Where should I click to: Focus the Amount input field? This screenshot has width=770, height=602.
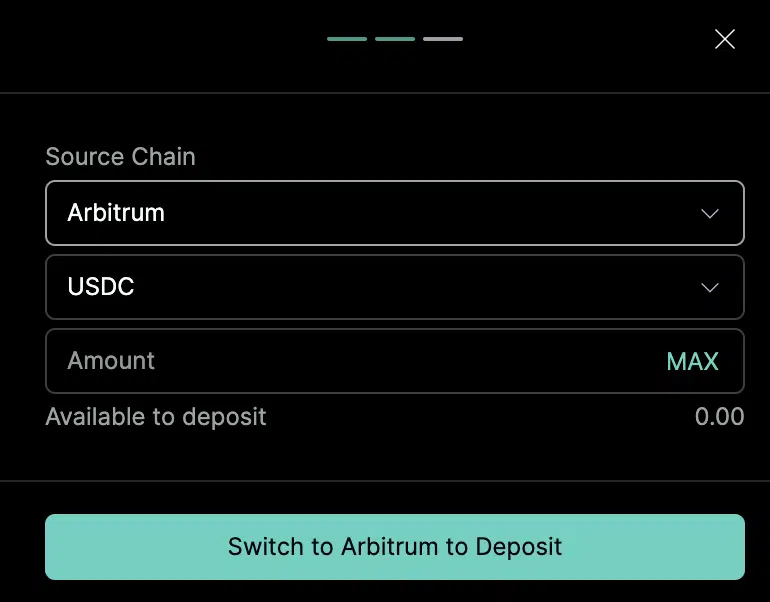point(350,361)
